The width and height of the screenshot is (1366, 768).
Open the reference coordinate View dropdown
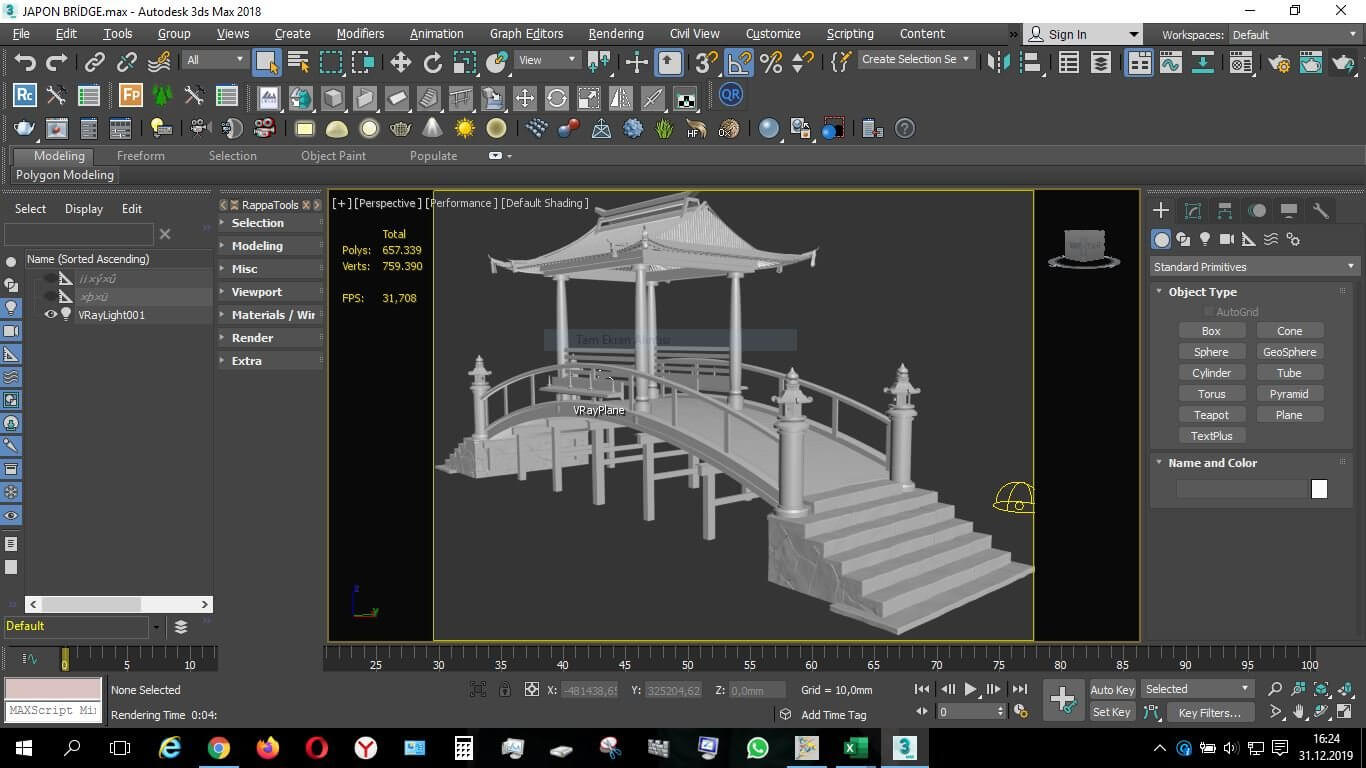(547, 60)
